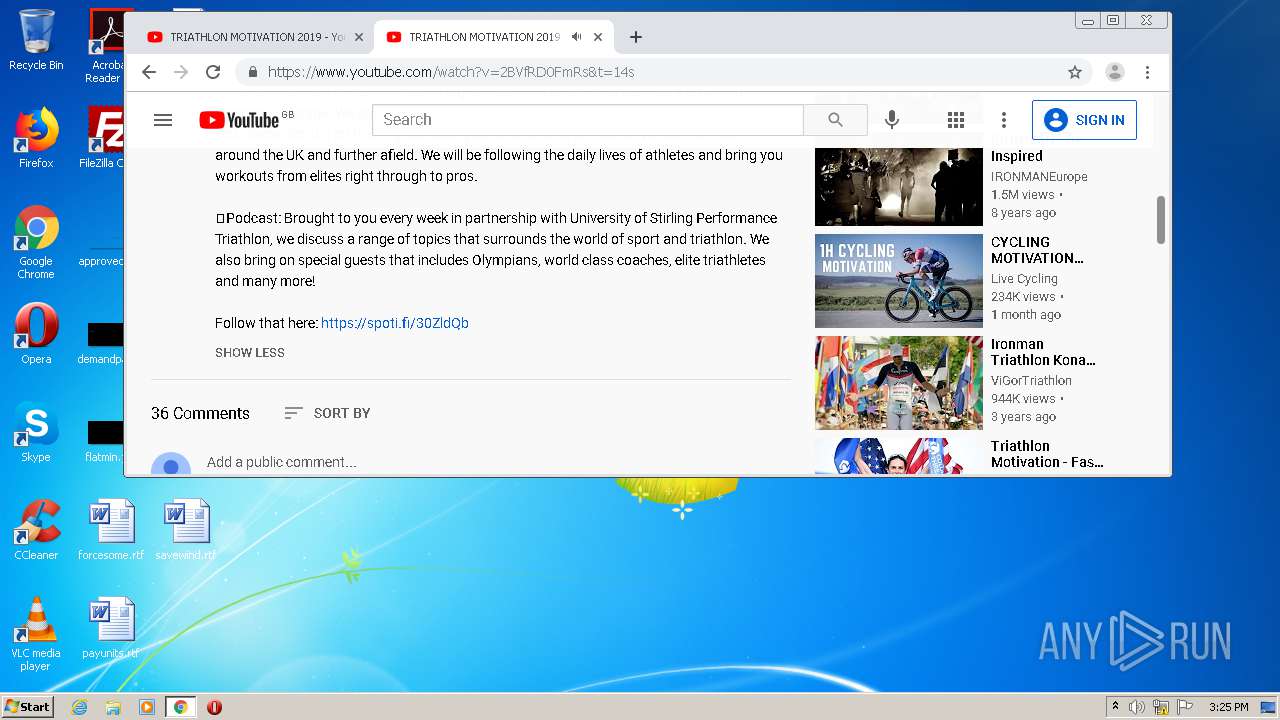Open YouTube settings three-dot menu
This screenshot has width=1280, height=720.
click(x=1004, y=120)
